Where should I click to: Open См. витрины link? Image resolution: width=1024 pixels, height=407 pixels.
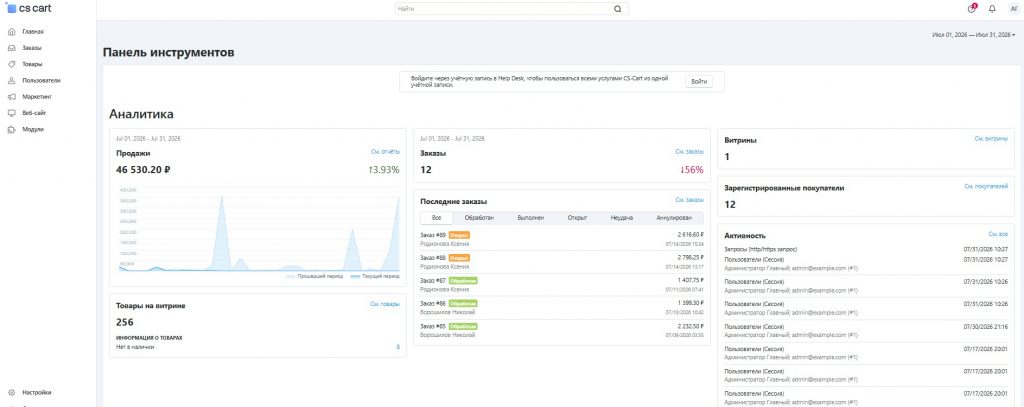tap(991, 138)
